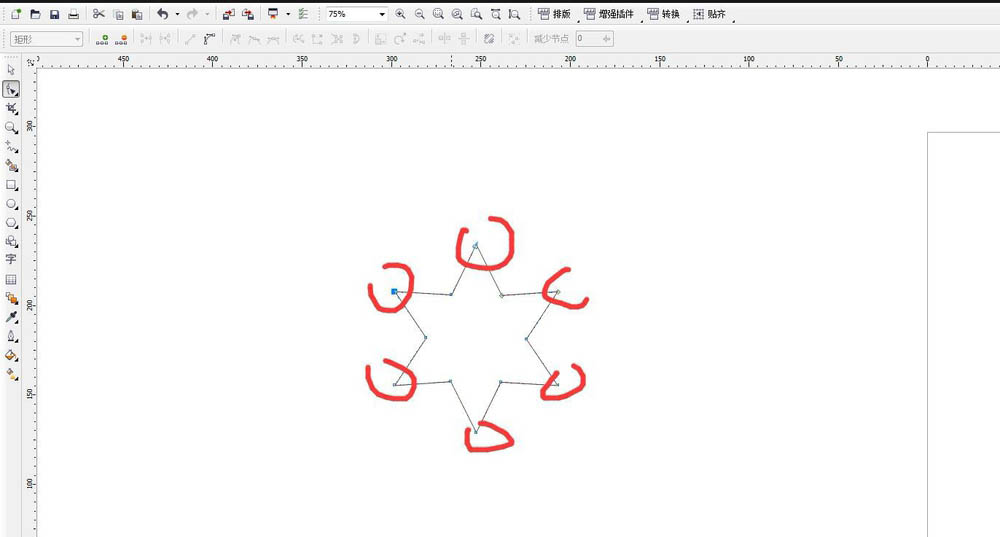The height and width of the screenshot is (537, 1000).
Task: Click the Import icon
Action: [x=228, y=14]
